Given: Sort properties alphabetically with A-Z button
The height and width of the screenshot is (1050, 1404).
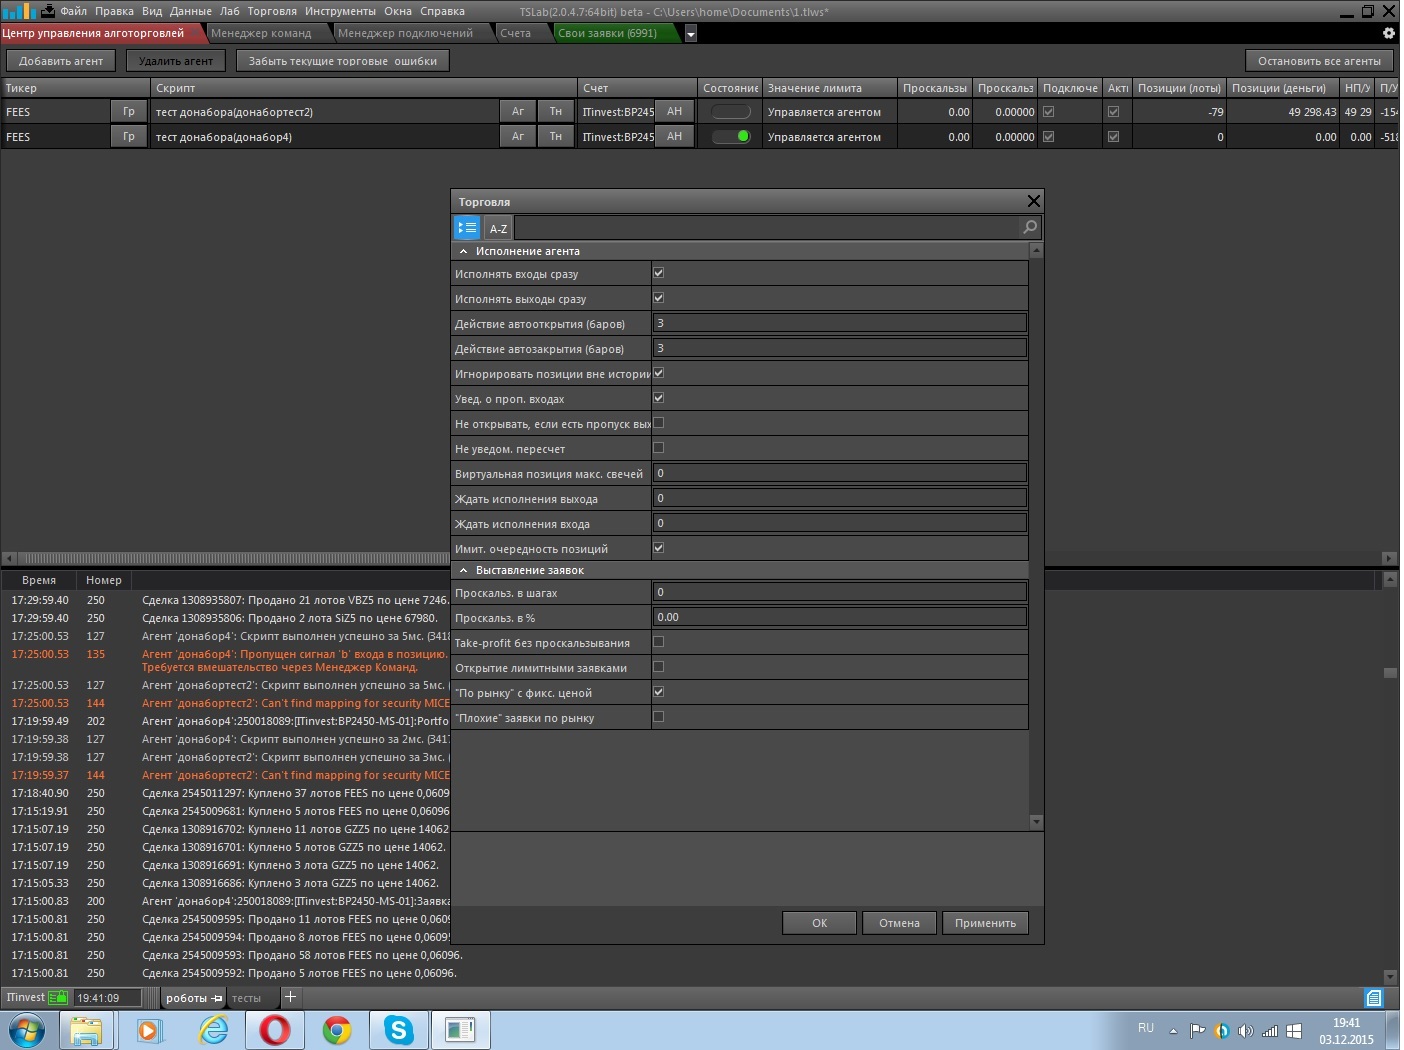Looking at the screenshot, I should (498, 228).
